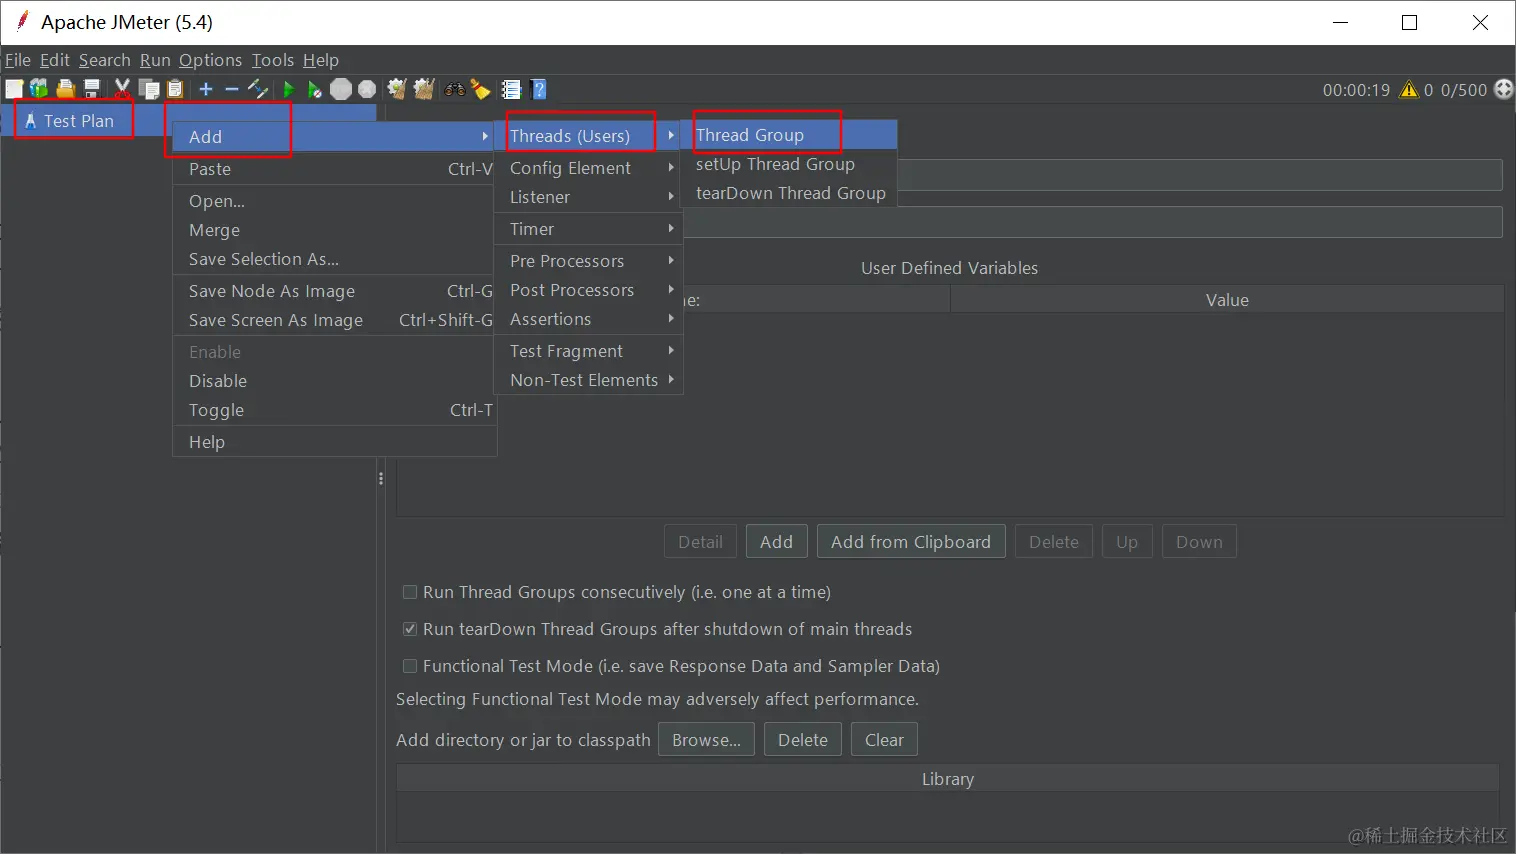Screen dimensions: 1516x854
Task: Expand Non-Test Elements submenu
Action: [x=588, y=380]
